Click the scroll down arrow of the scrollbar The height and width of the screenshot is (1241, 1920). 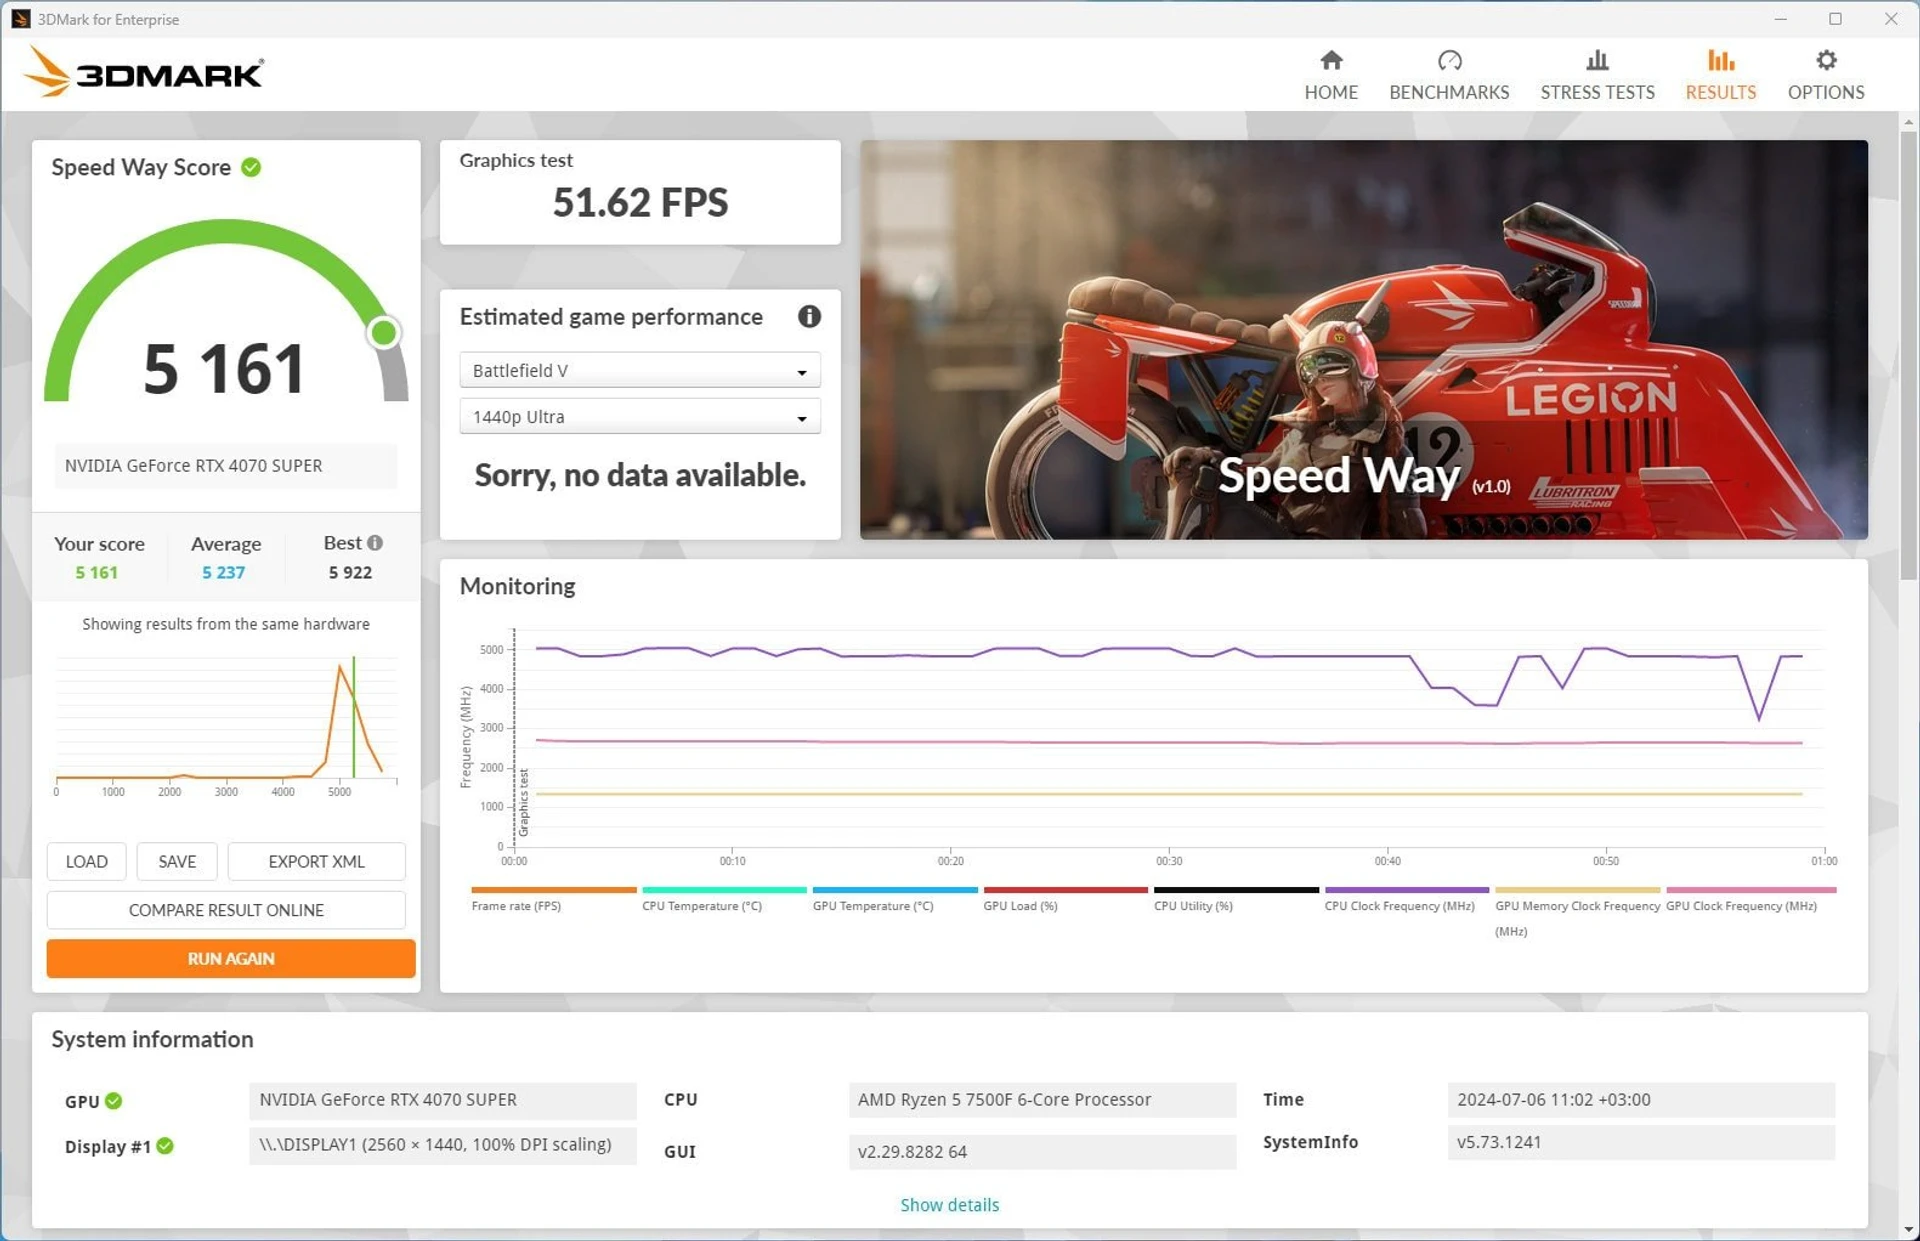pyautogui.click(x=1908, y=1230)
